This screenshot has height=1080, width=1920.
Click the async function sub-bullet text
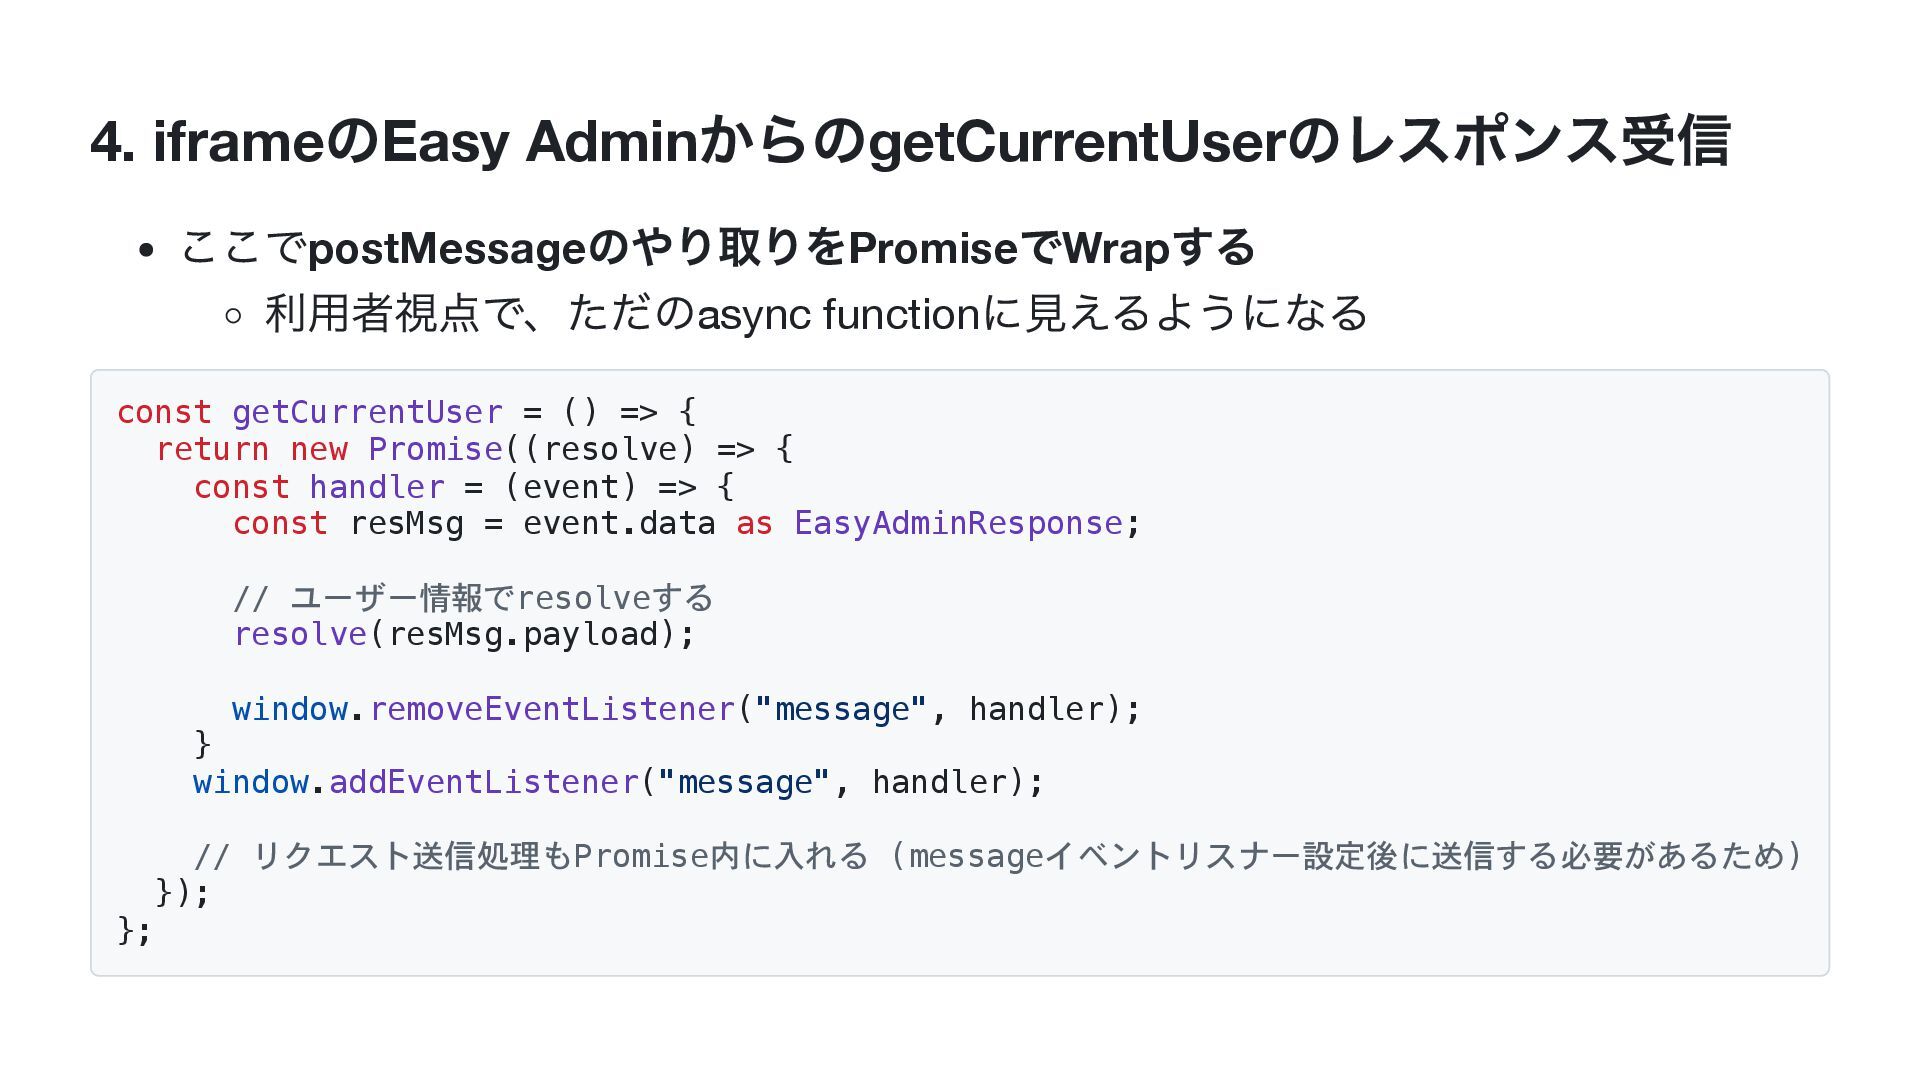pos(816,313)
